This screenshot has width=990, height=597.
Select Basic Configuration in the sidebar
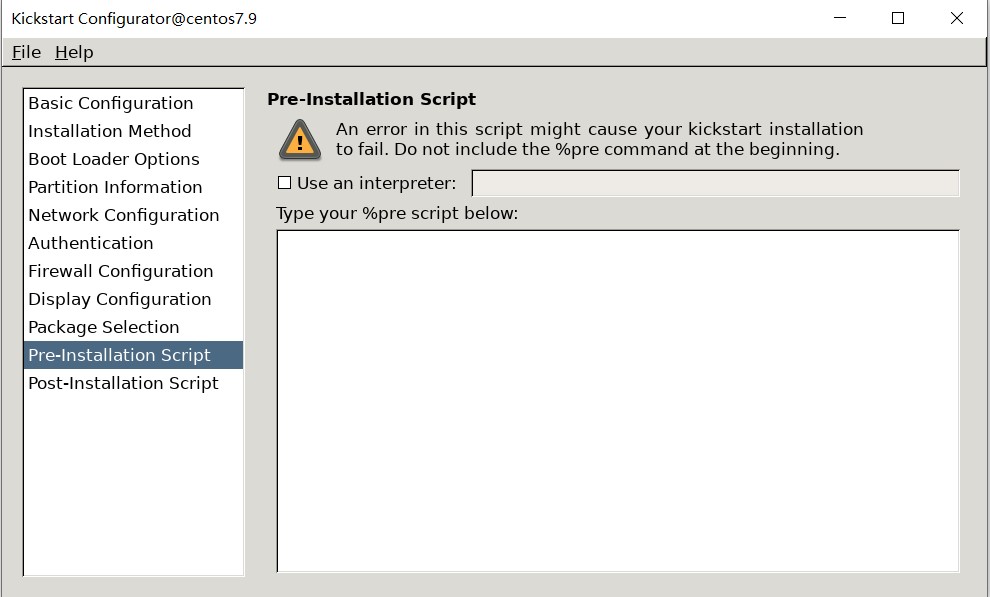point(133,103)
